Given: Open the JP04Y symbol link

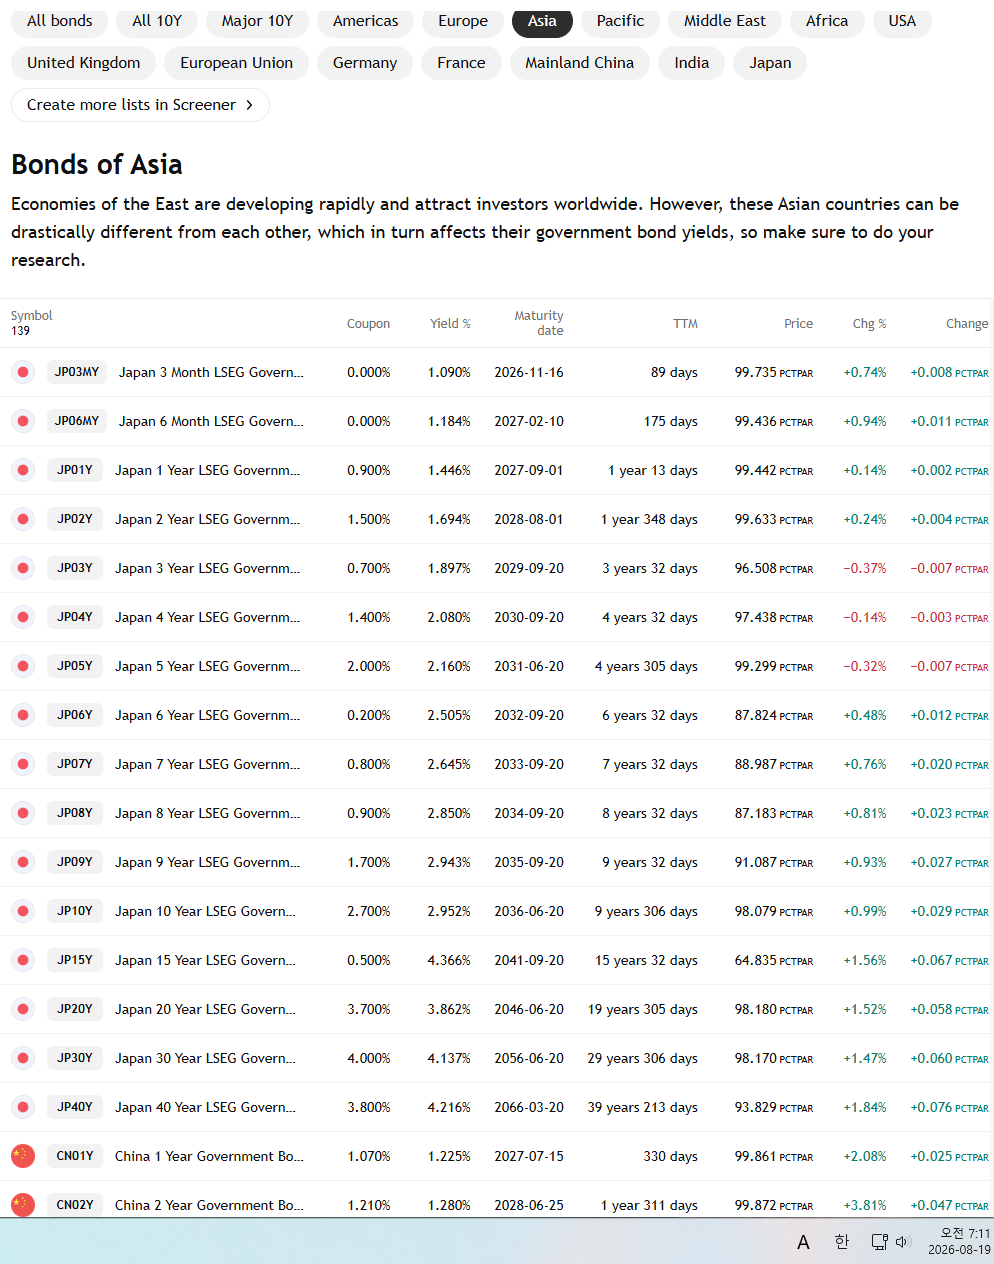Looking at the screenshot, I should (75, 617).
